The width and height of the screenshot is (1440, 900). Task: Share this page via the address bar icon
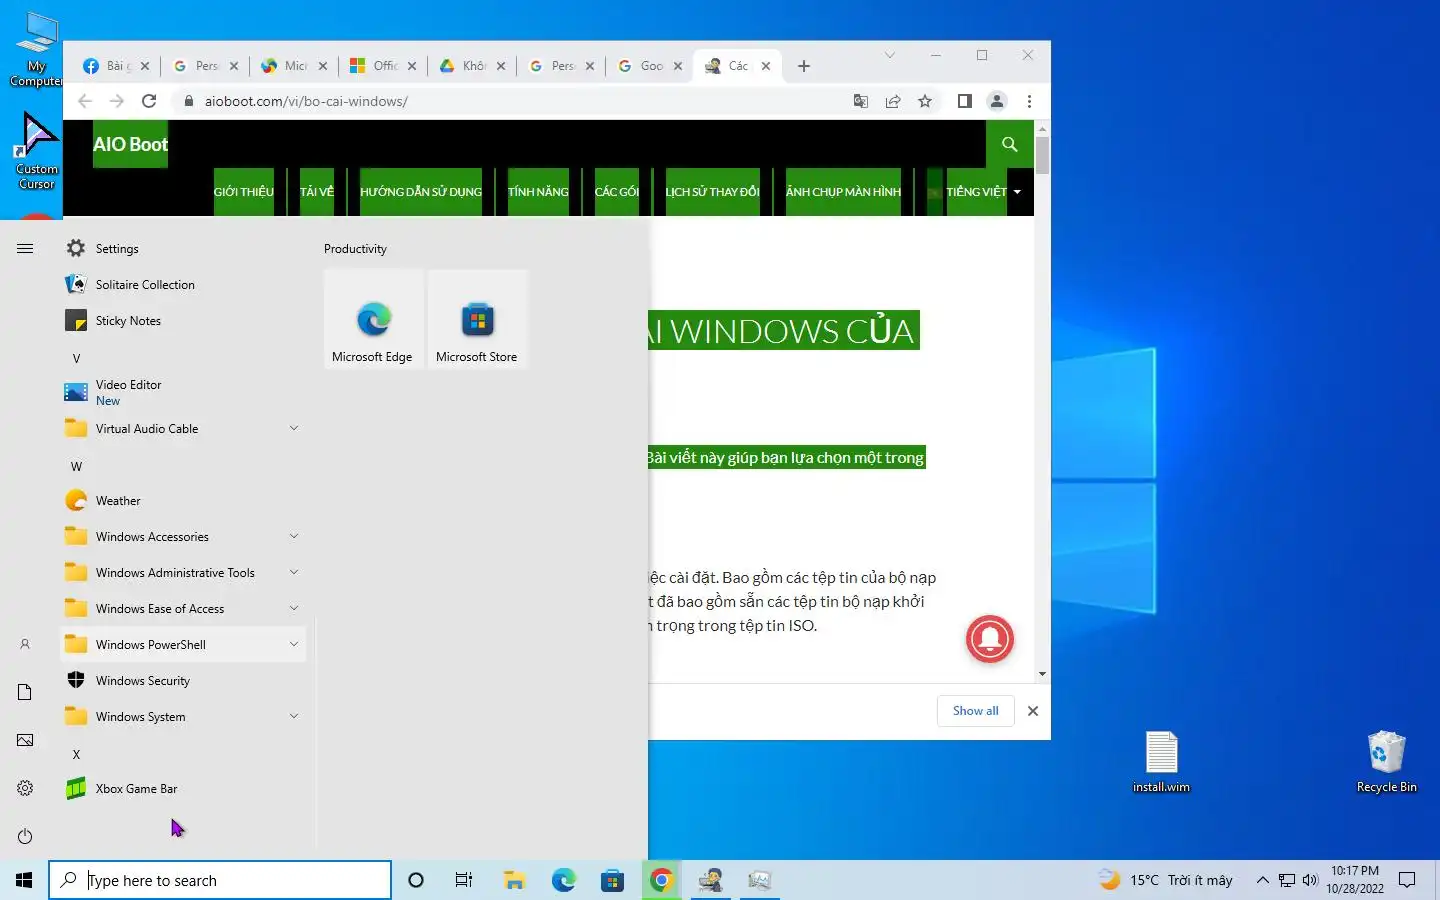893,101
